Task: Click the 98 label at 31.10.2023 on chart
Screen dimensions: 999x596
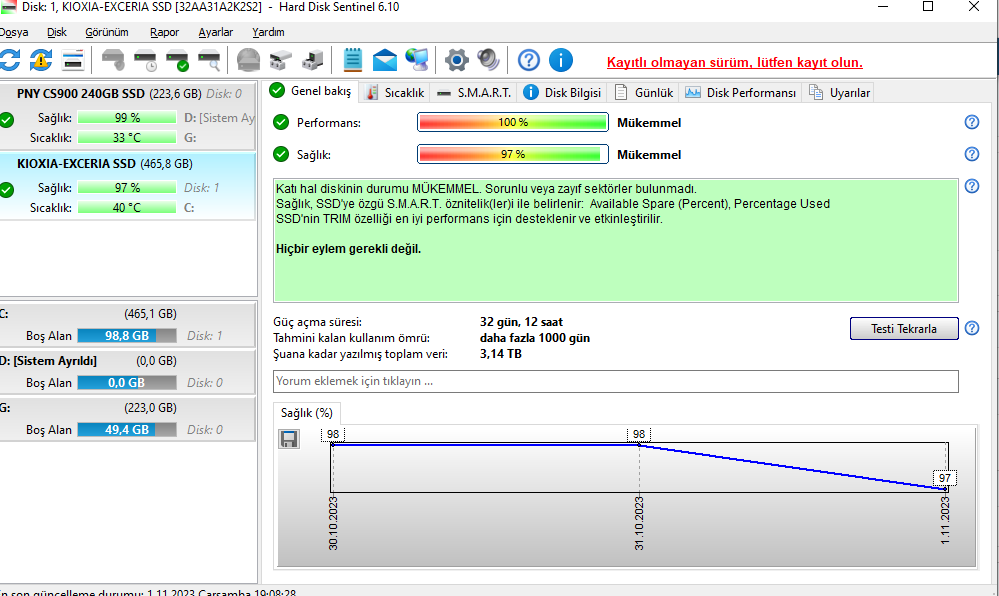Action: point(639,434)
